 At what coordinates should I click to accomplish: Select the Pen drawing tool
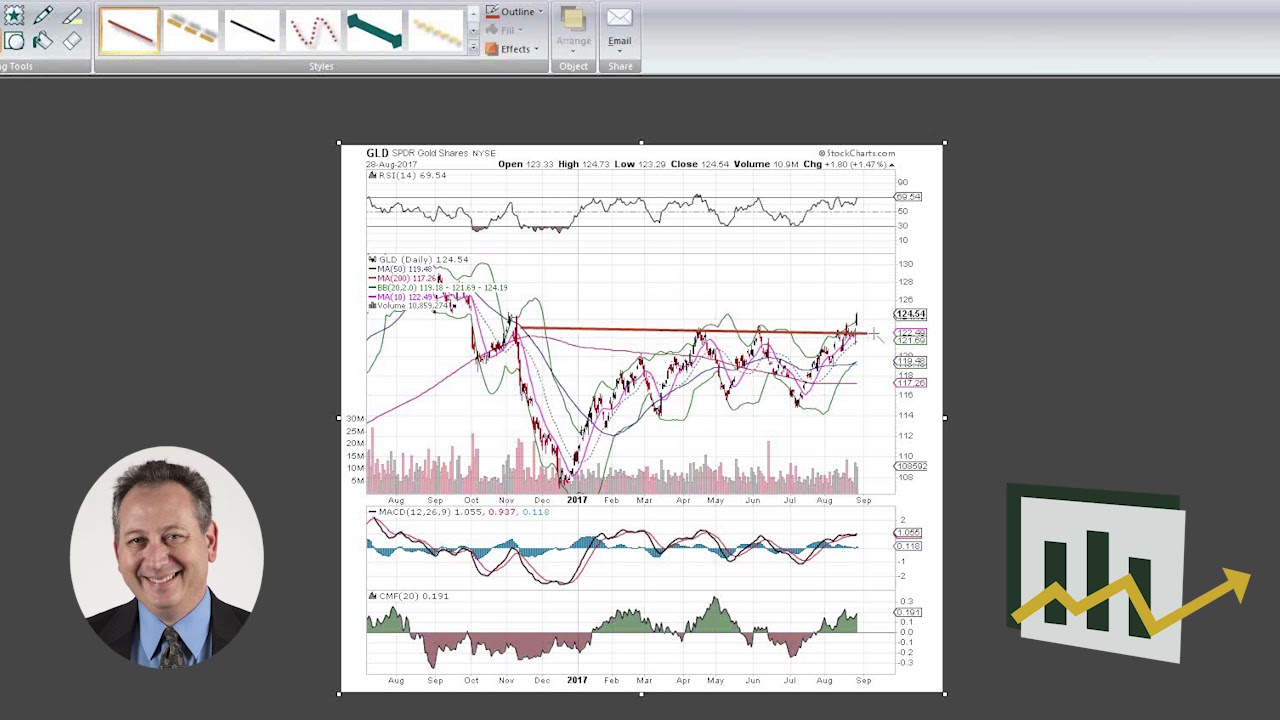[43, 15]
